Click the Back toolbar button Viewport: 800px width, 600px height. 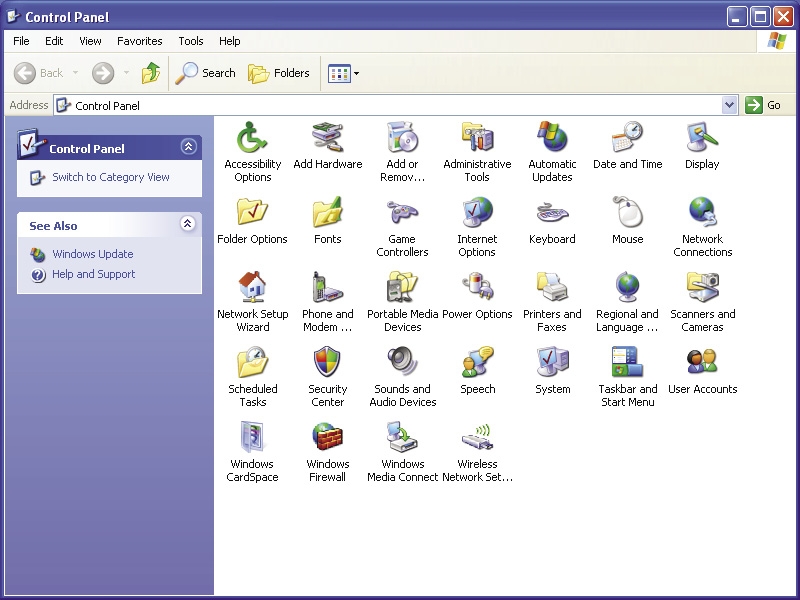click(39, 73)
